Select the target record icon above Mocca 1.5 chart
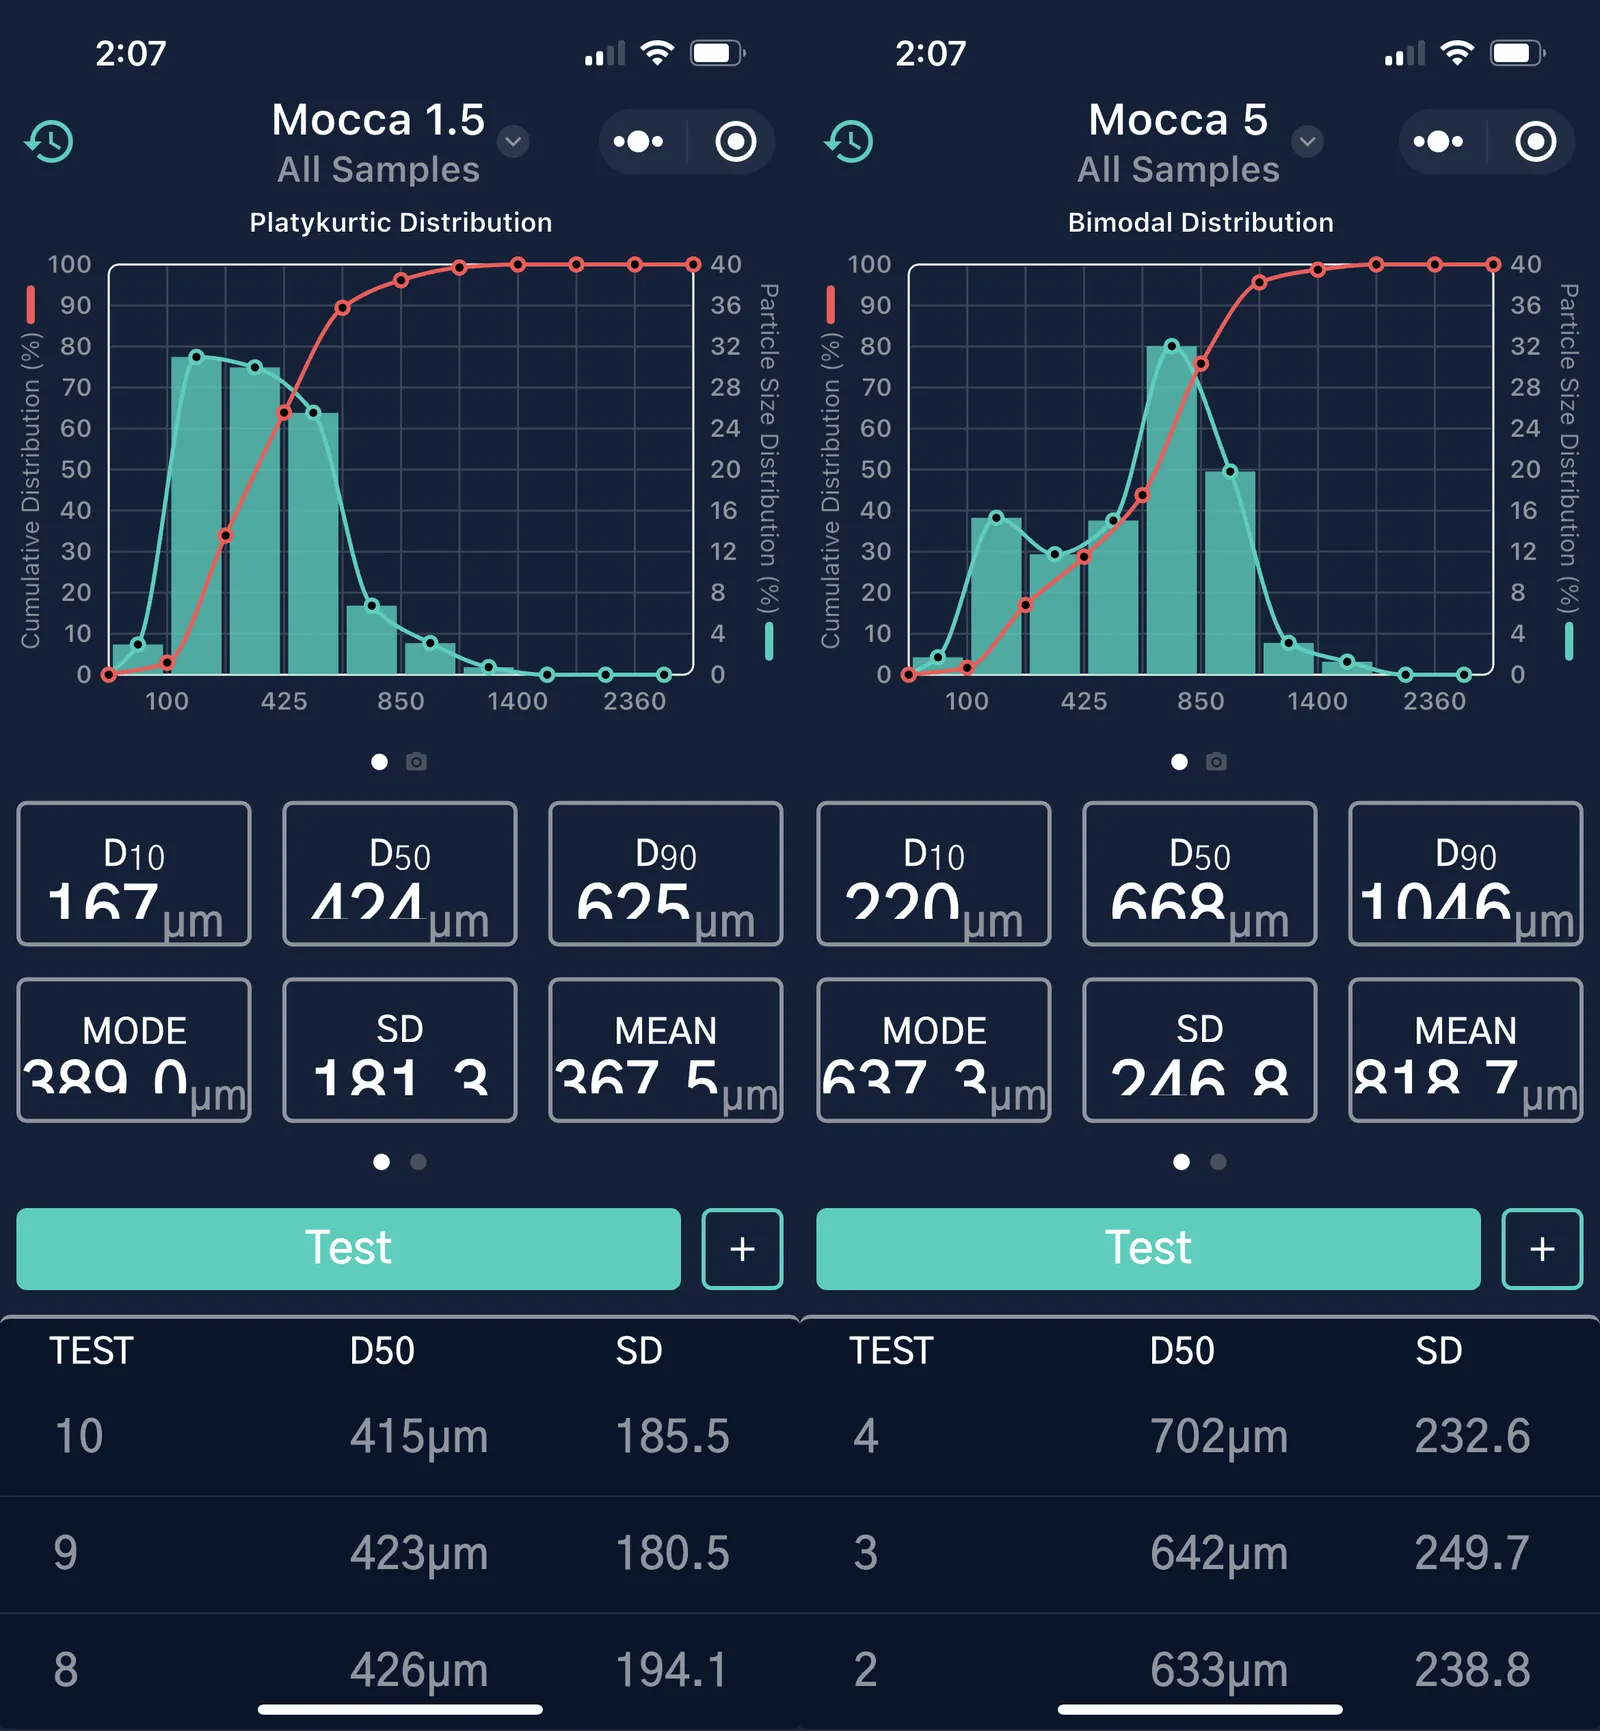 tap(737, 141)
